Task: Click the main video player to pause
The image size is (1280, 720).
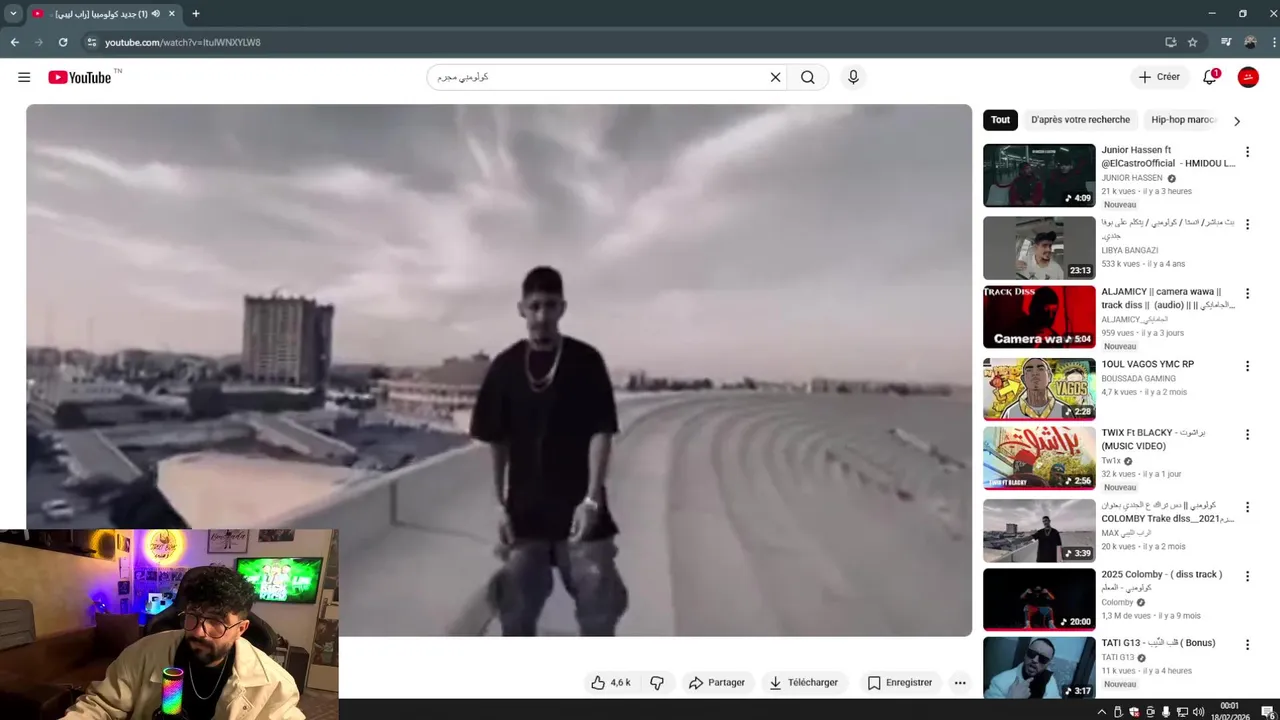Action: click(499, 370)
